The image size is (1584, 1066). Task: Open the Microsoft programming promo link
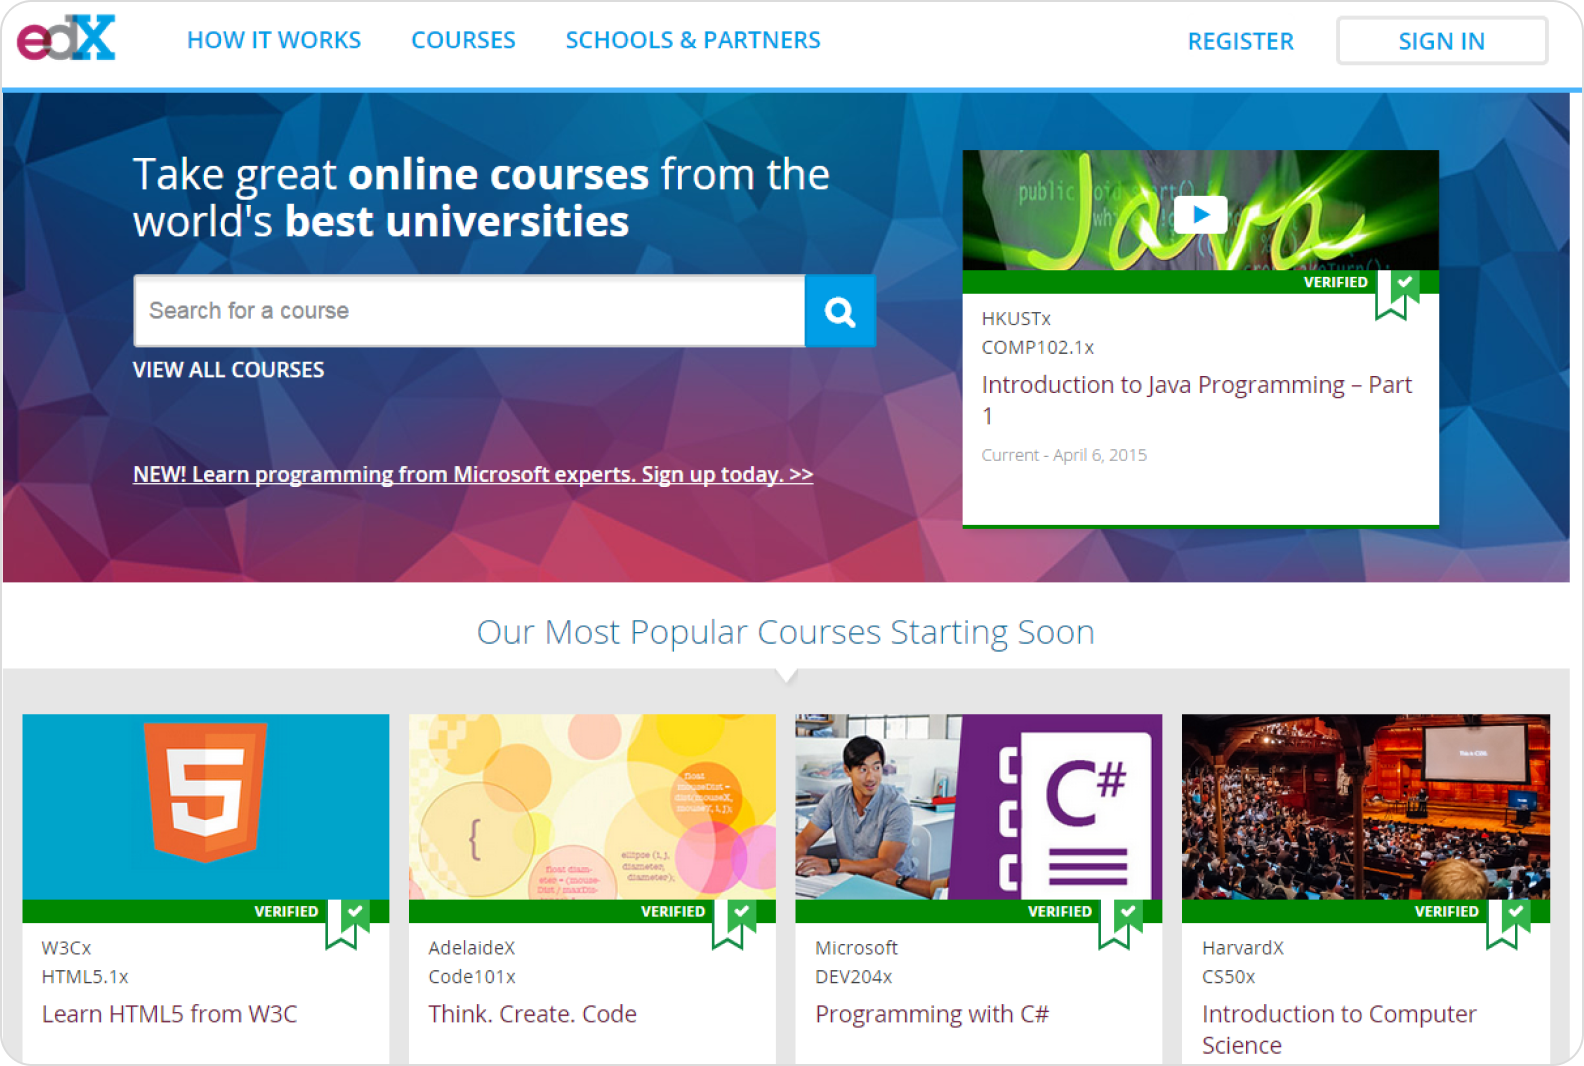472,474
